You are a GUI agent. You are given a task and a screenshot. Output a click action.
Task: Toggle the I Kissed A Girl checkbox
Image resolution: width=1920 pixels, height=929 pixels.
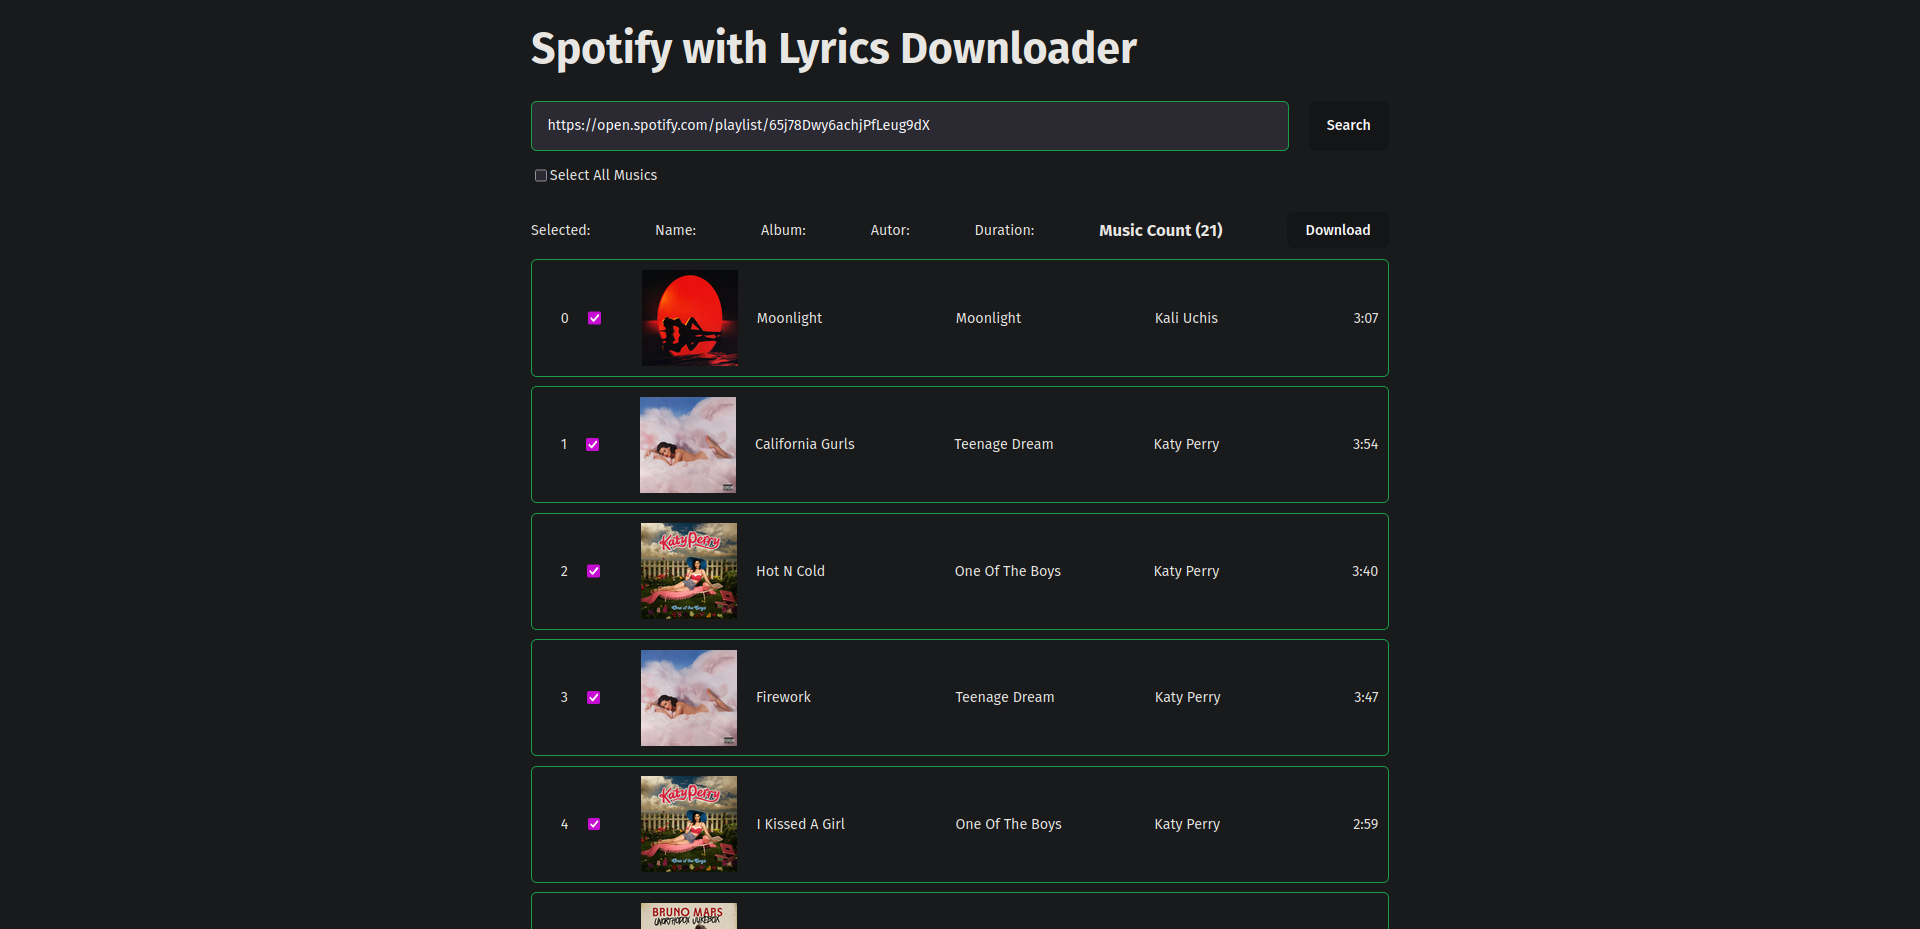[594, 824]
